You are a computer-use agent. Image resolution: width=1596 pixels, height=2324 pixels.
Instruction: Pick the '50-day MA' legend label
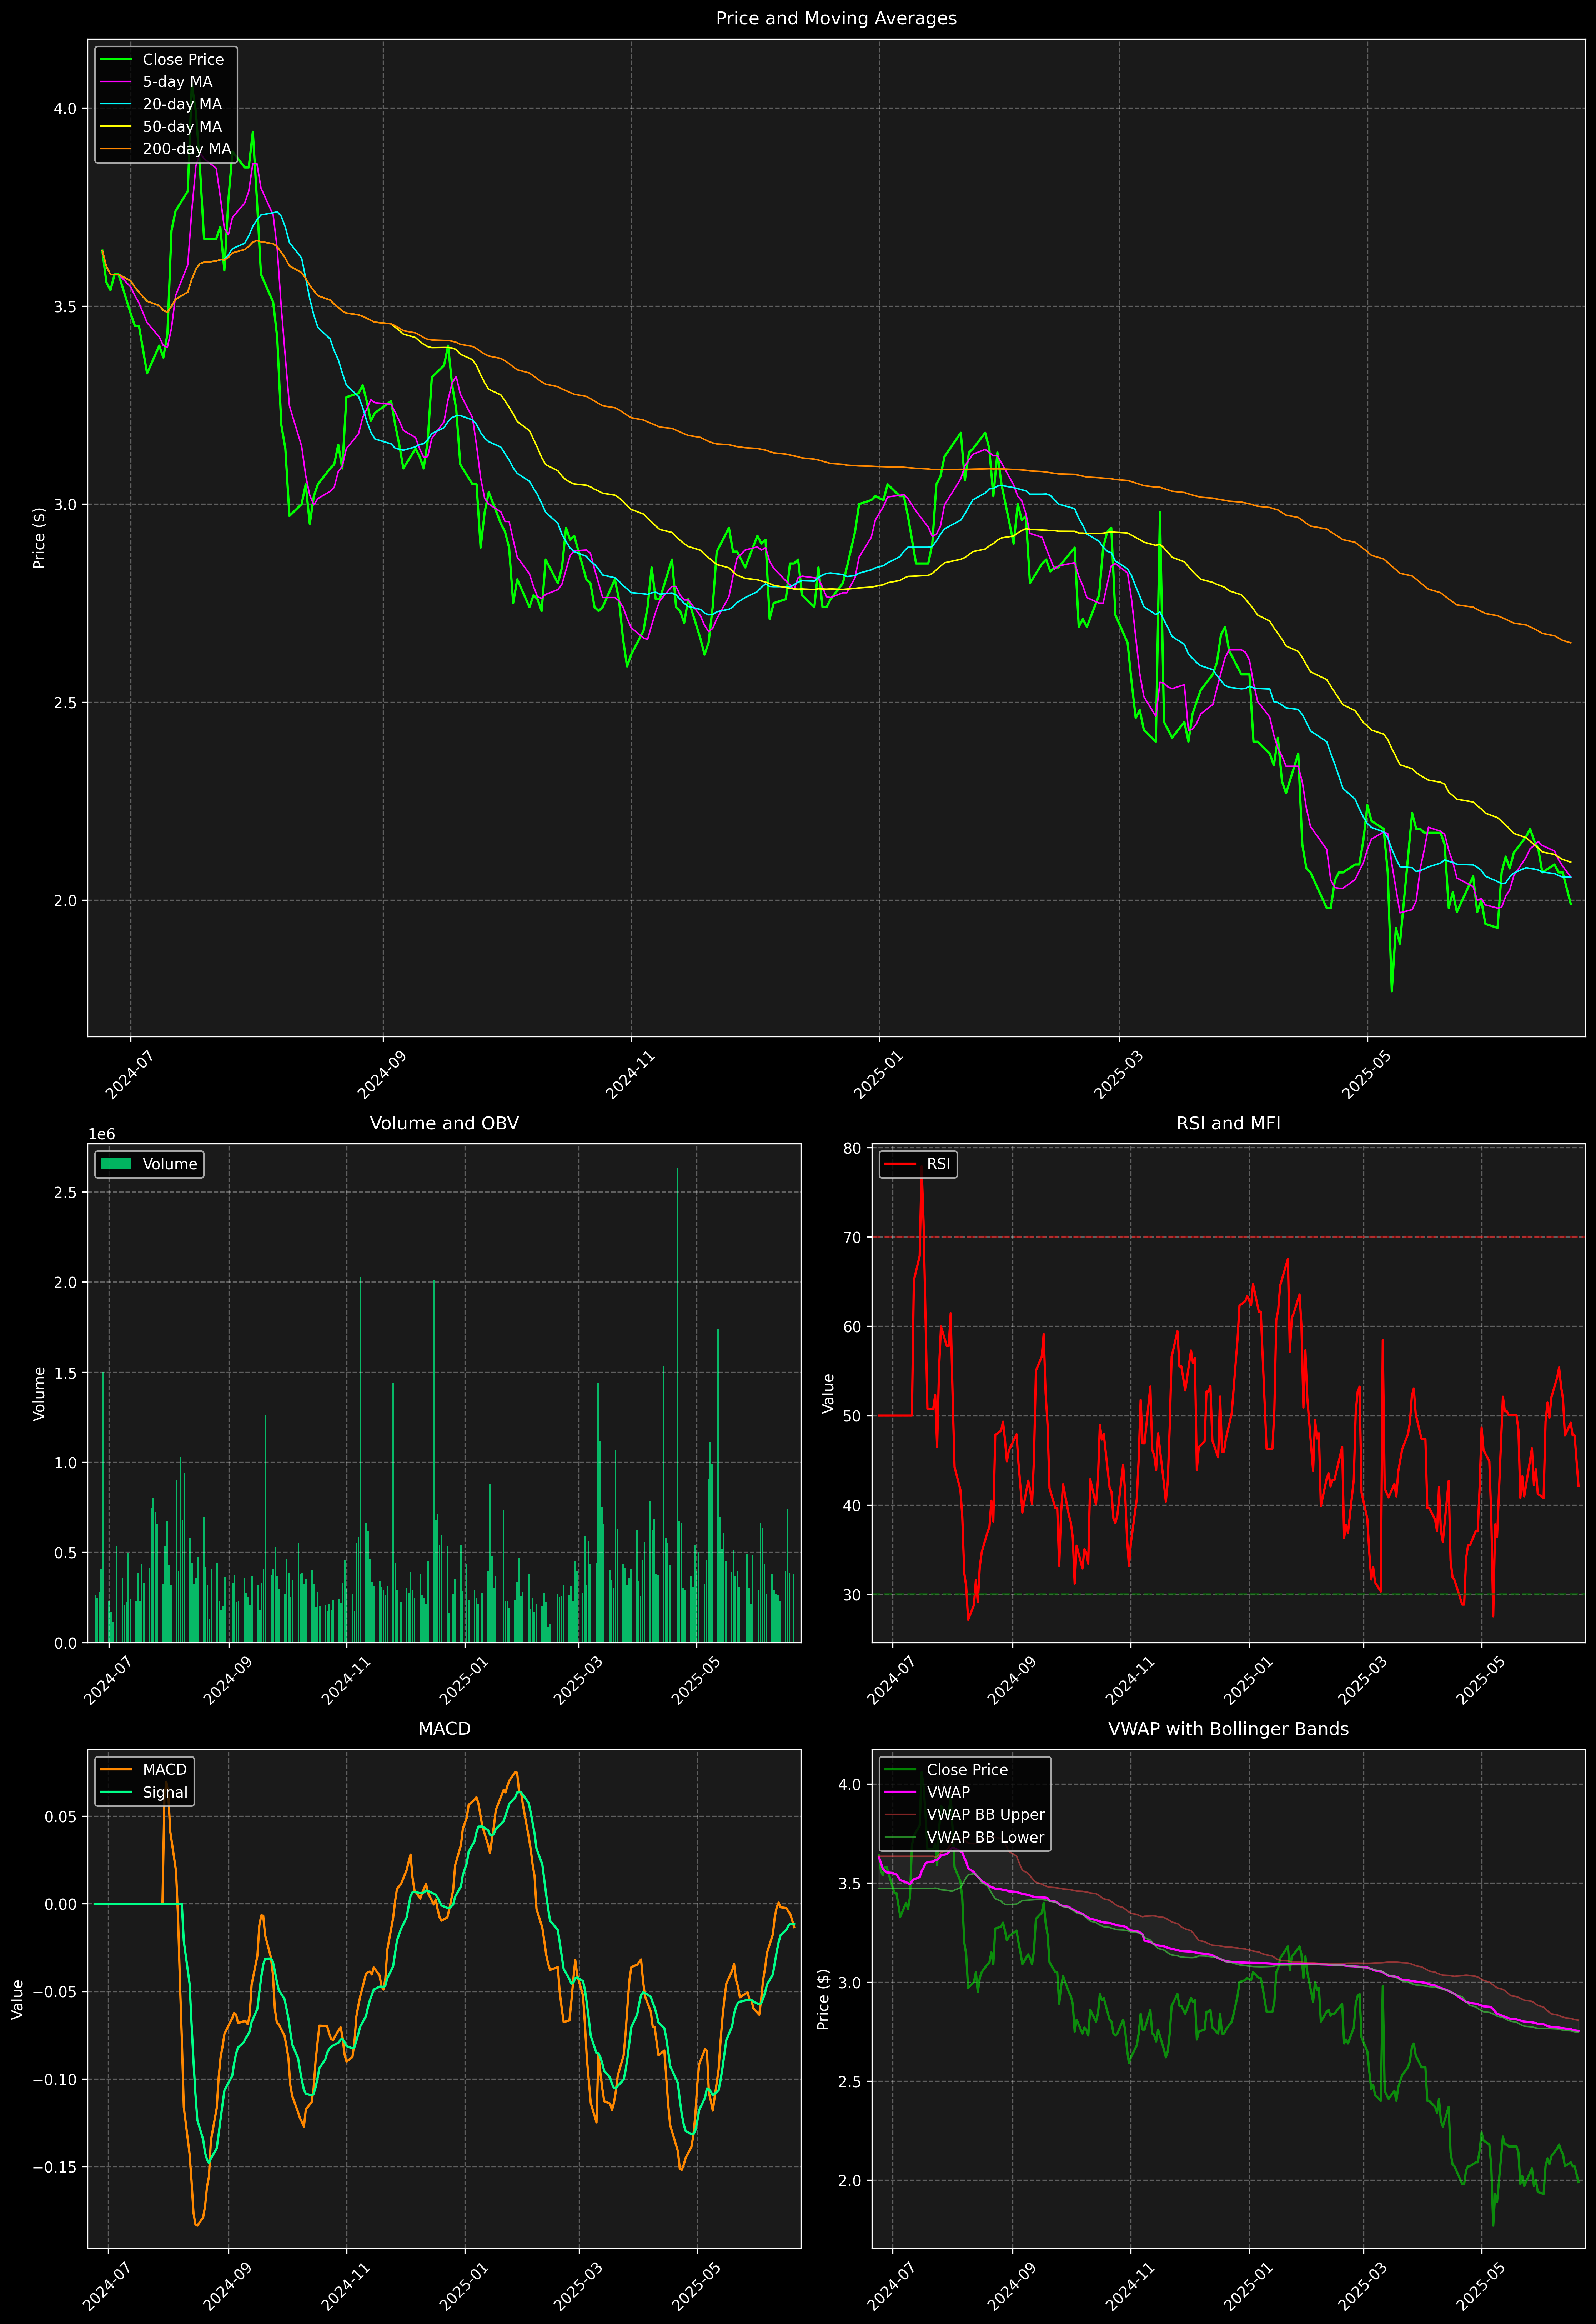tap(182, 127)
